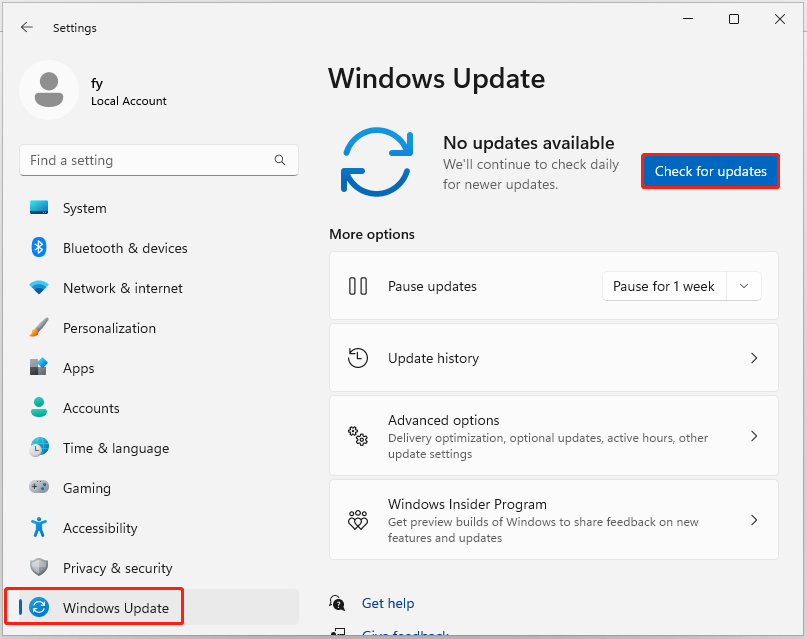Select the Accessibility icon
The width and height of the screenshot is (807, 639).
(x=38, y=528)
